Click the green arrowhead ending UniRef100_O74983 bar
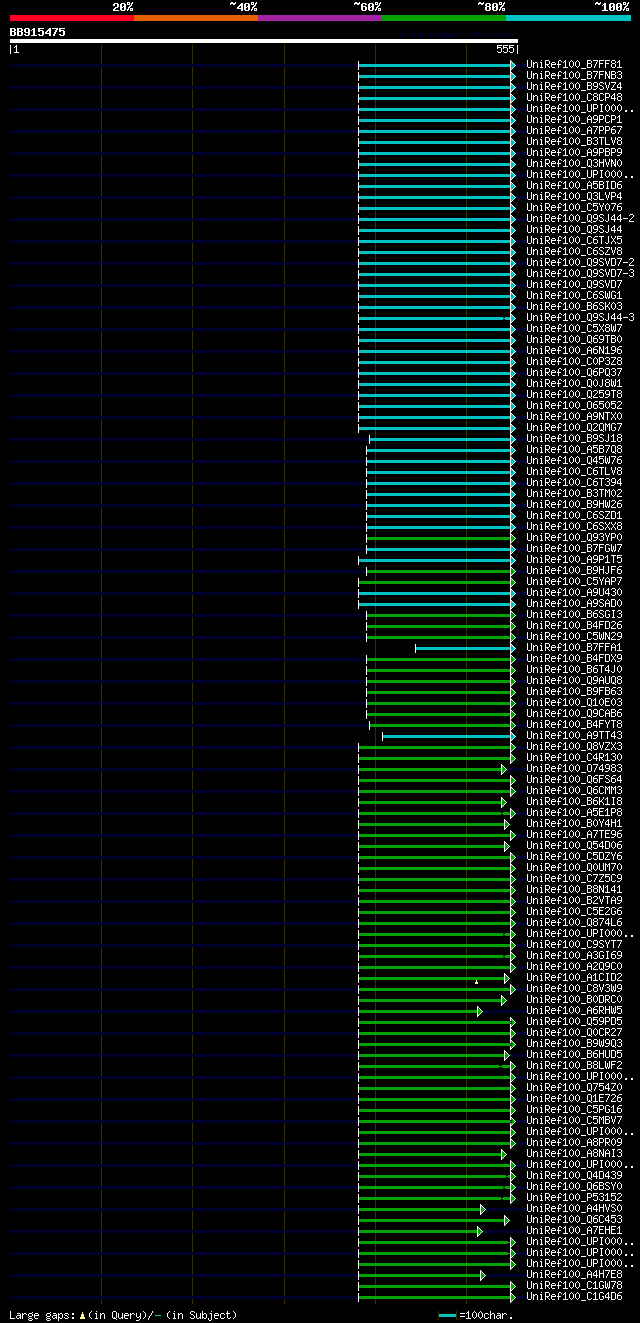 coord(505,769)
